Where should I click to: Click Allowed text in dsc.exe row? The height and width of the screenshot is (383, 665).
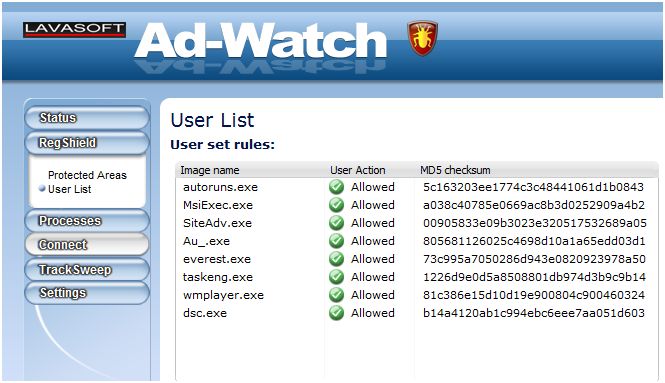[x=372, y=313]
